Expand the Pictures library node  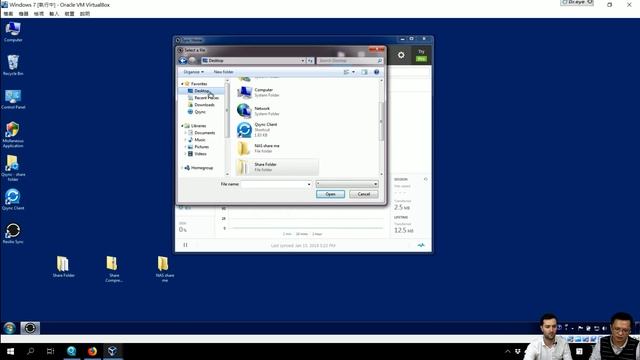click(x=185, y=147)
